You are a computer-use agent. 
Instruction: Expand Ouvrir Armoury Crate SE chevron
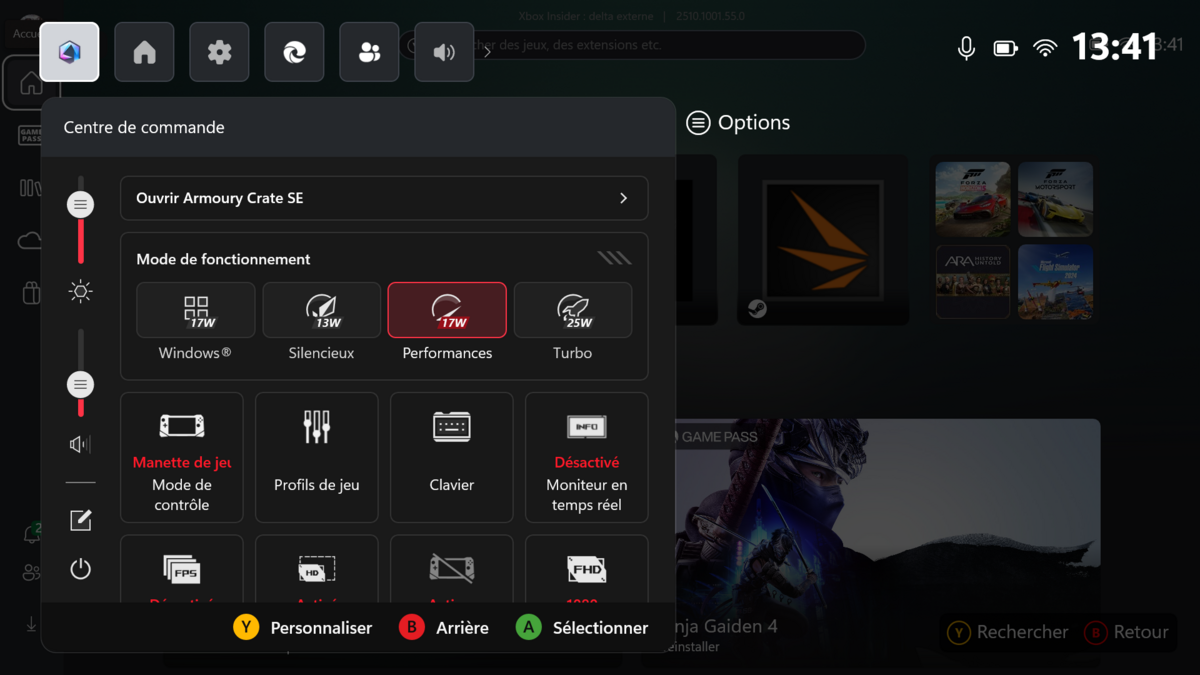coord(623,198)
